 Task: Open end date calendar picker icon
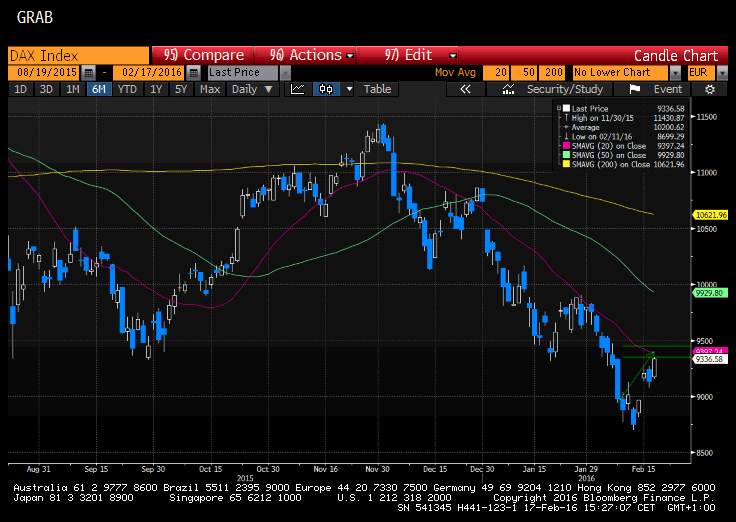(193, 73)
